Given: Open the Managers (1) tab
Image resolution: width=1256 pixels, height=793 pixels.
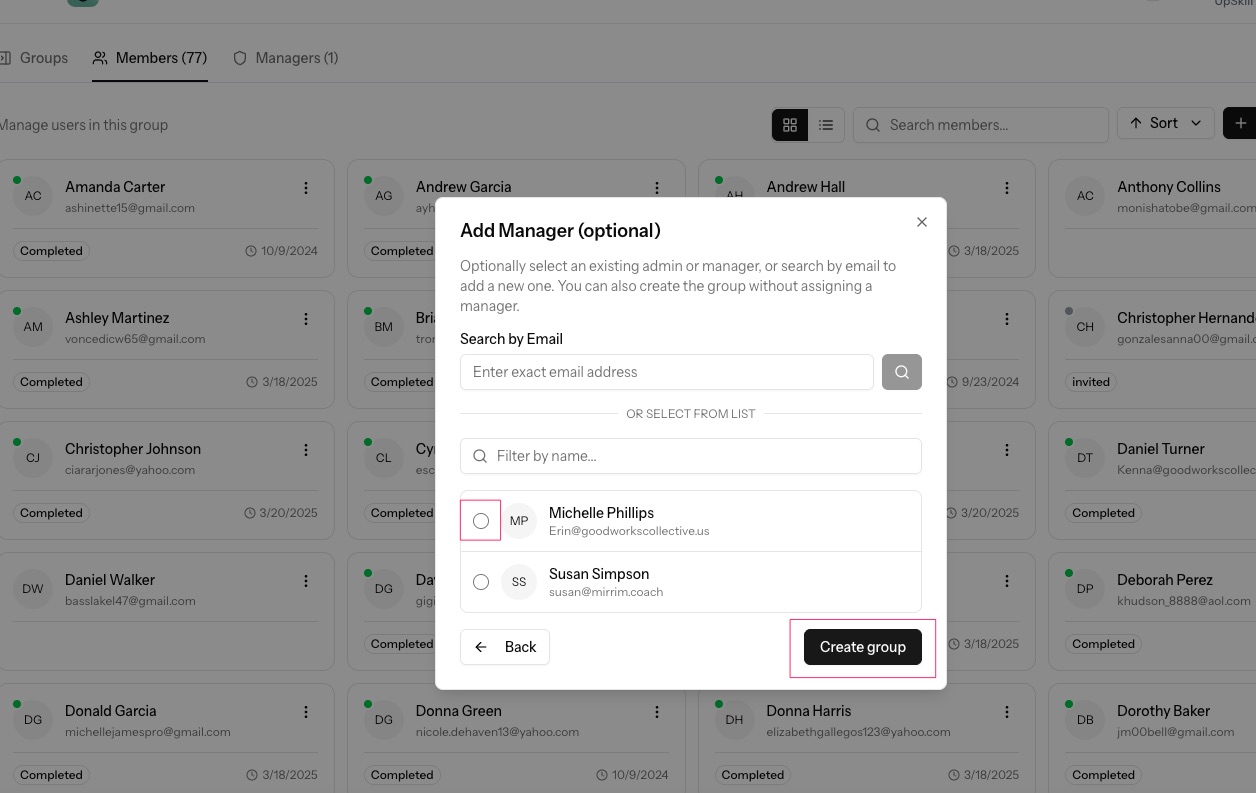Looking at the screenshot, I should (286, 58).
